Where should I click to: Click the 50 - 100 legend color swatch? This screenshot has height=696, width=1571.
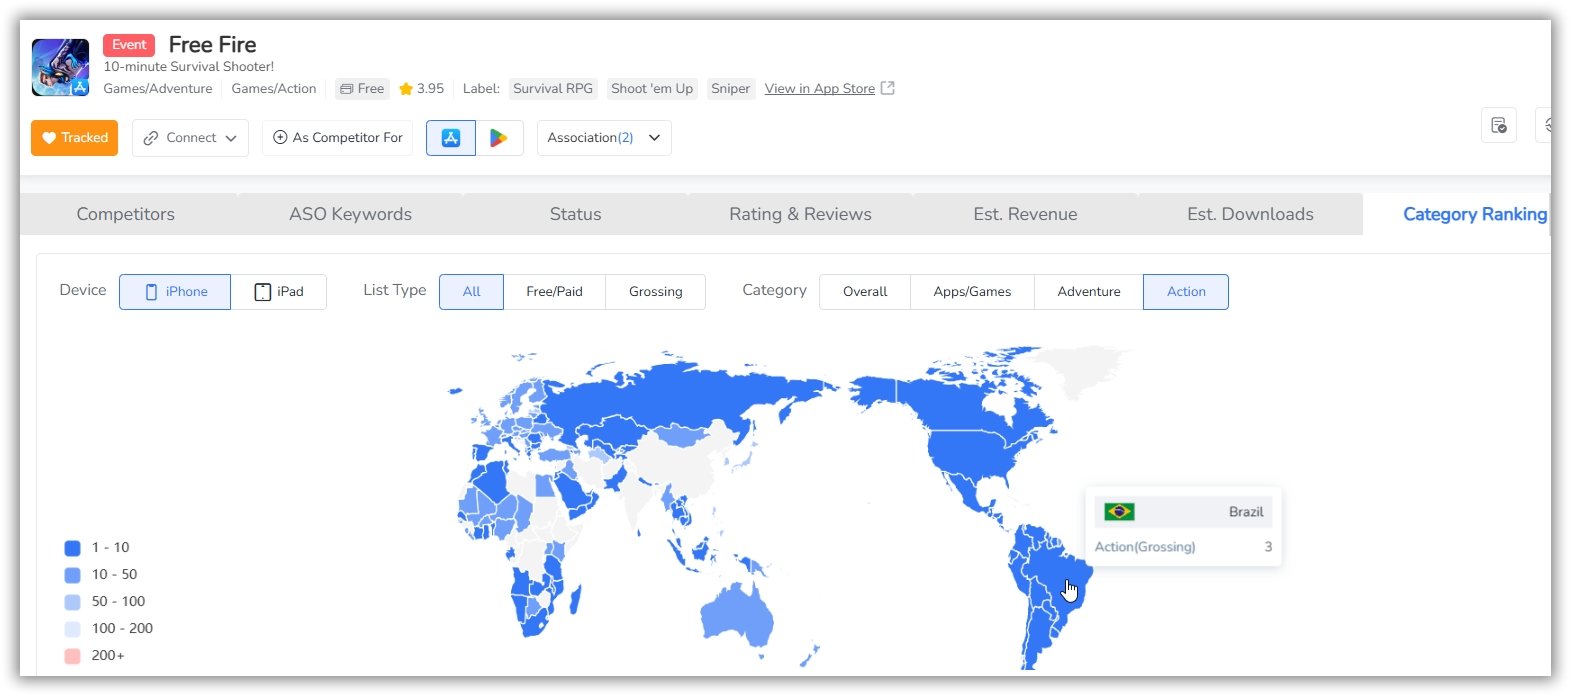(x=72, y=602)
